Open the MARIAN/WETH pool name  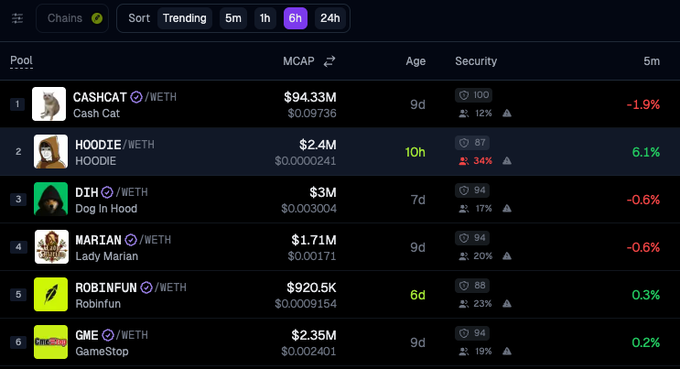123,240
